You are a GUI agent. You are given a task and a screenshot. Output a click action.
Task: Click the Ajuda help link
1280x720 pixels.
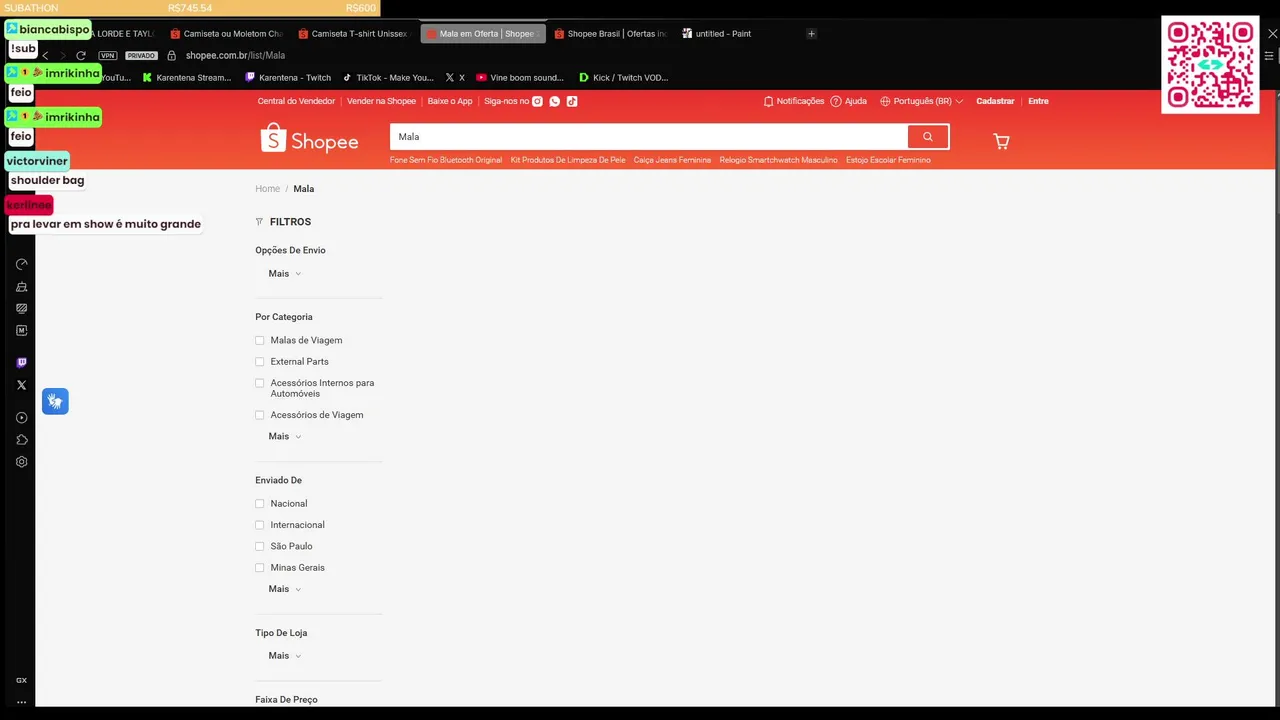(849, 101)
